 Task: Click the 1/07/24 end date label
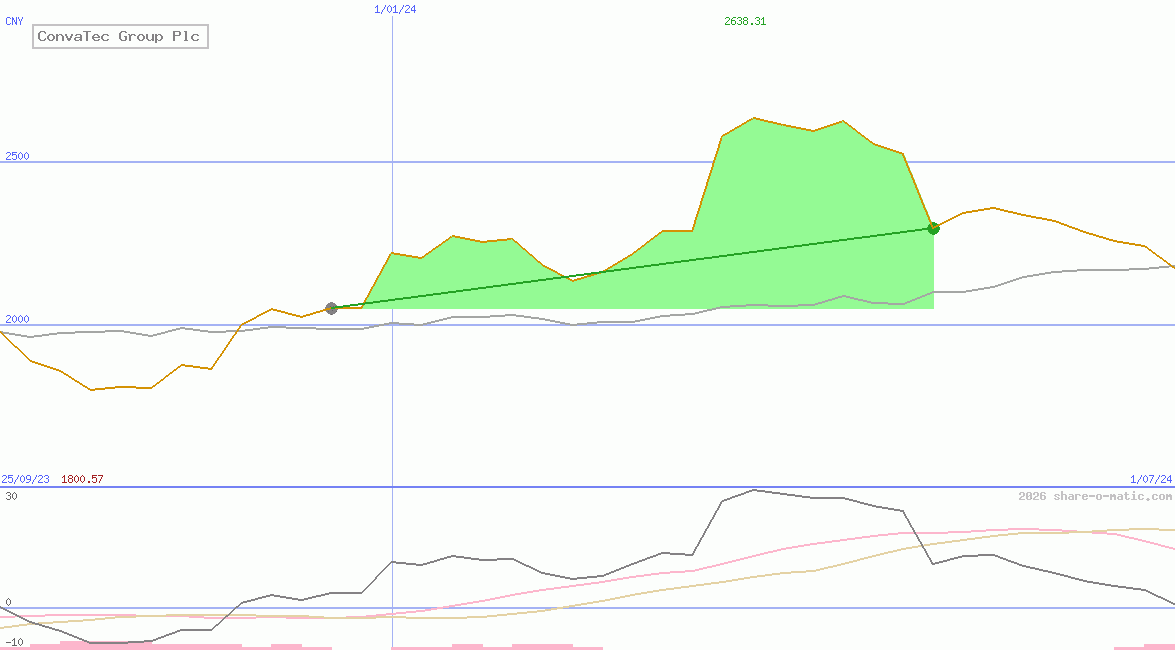coord(1151,479)
